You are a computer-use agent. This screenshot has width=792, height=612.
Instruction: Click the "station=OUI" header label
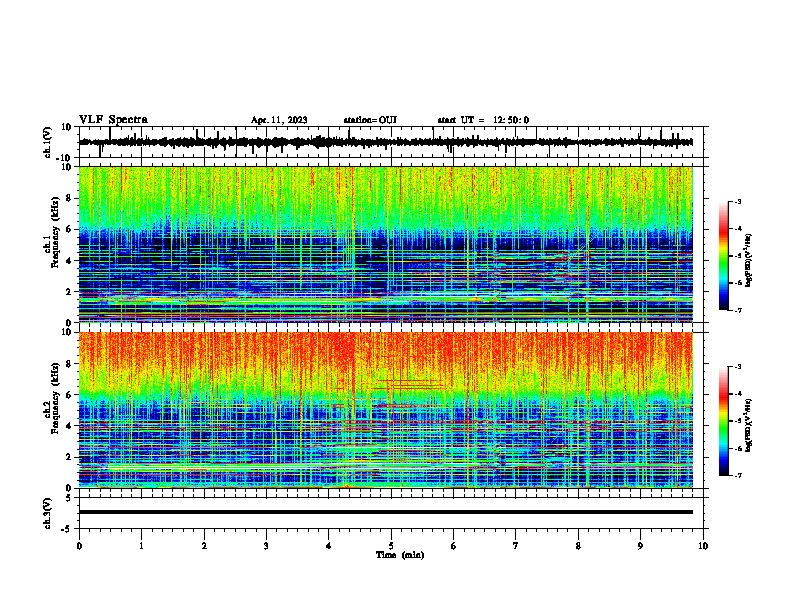pyautogui.click(x=370, y=120)
